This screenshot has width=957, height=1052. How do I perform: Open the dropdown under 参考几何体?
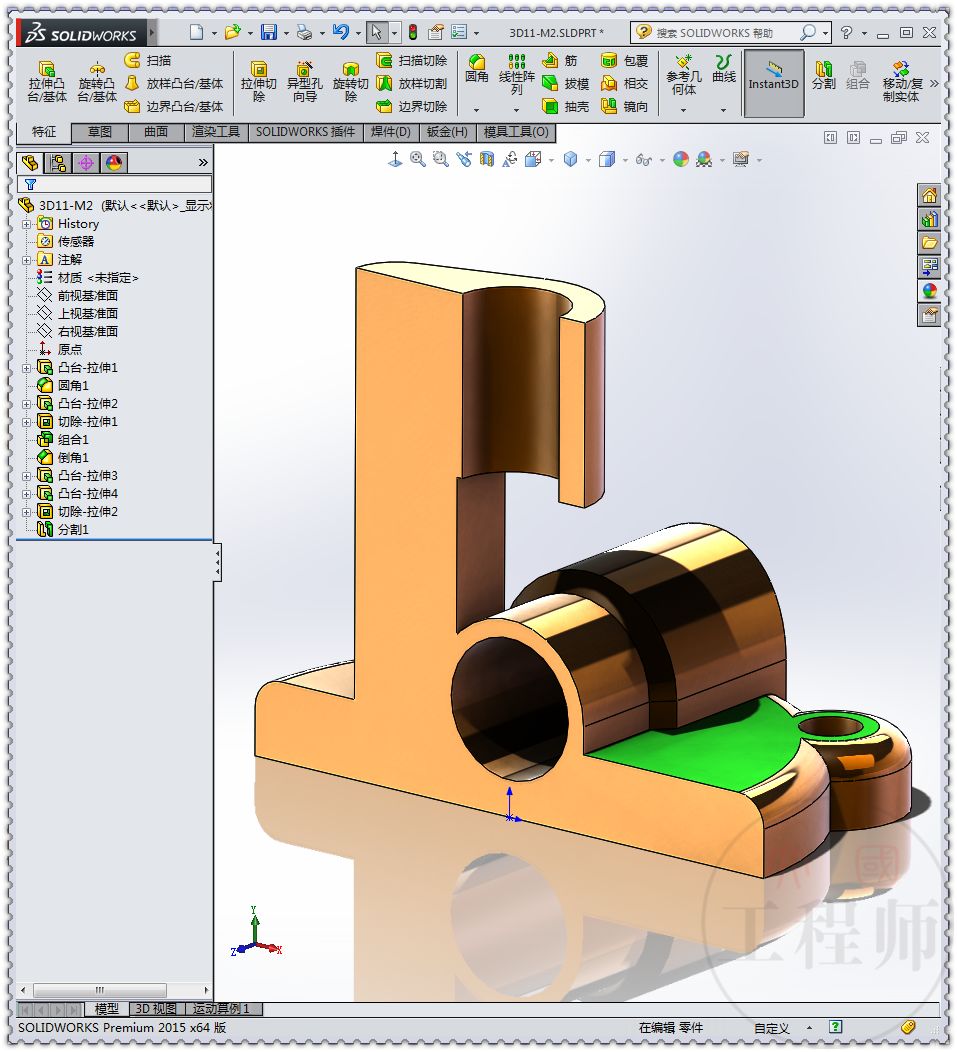683,109
